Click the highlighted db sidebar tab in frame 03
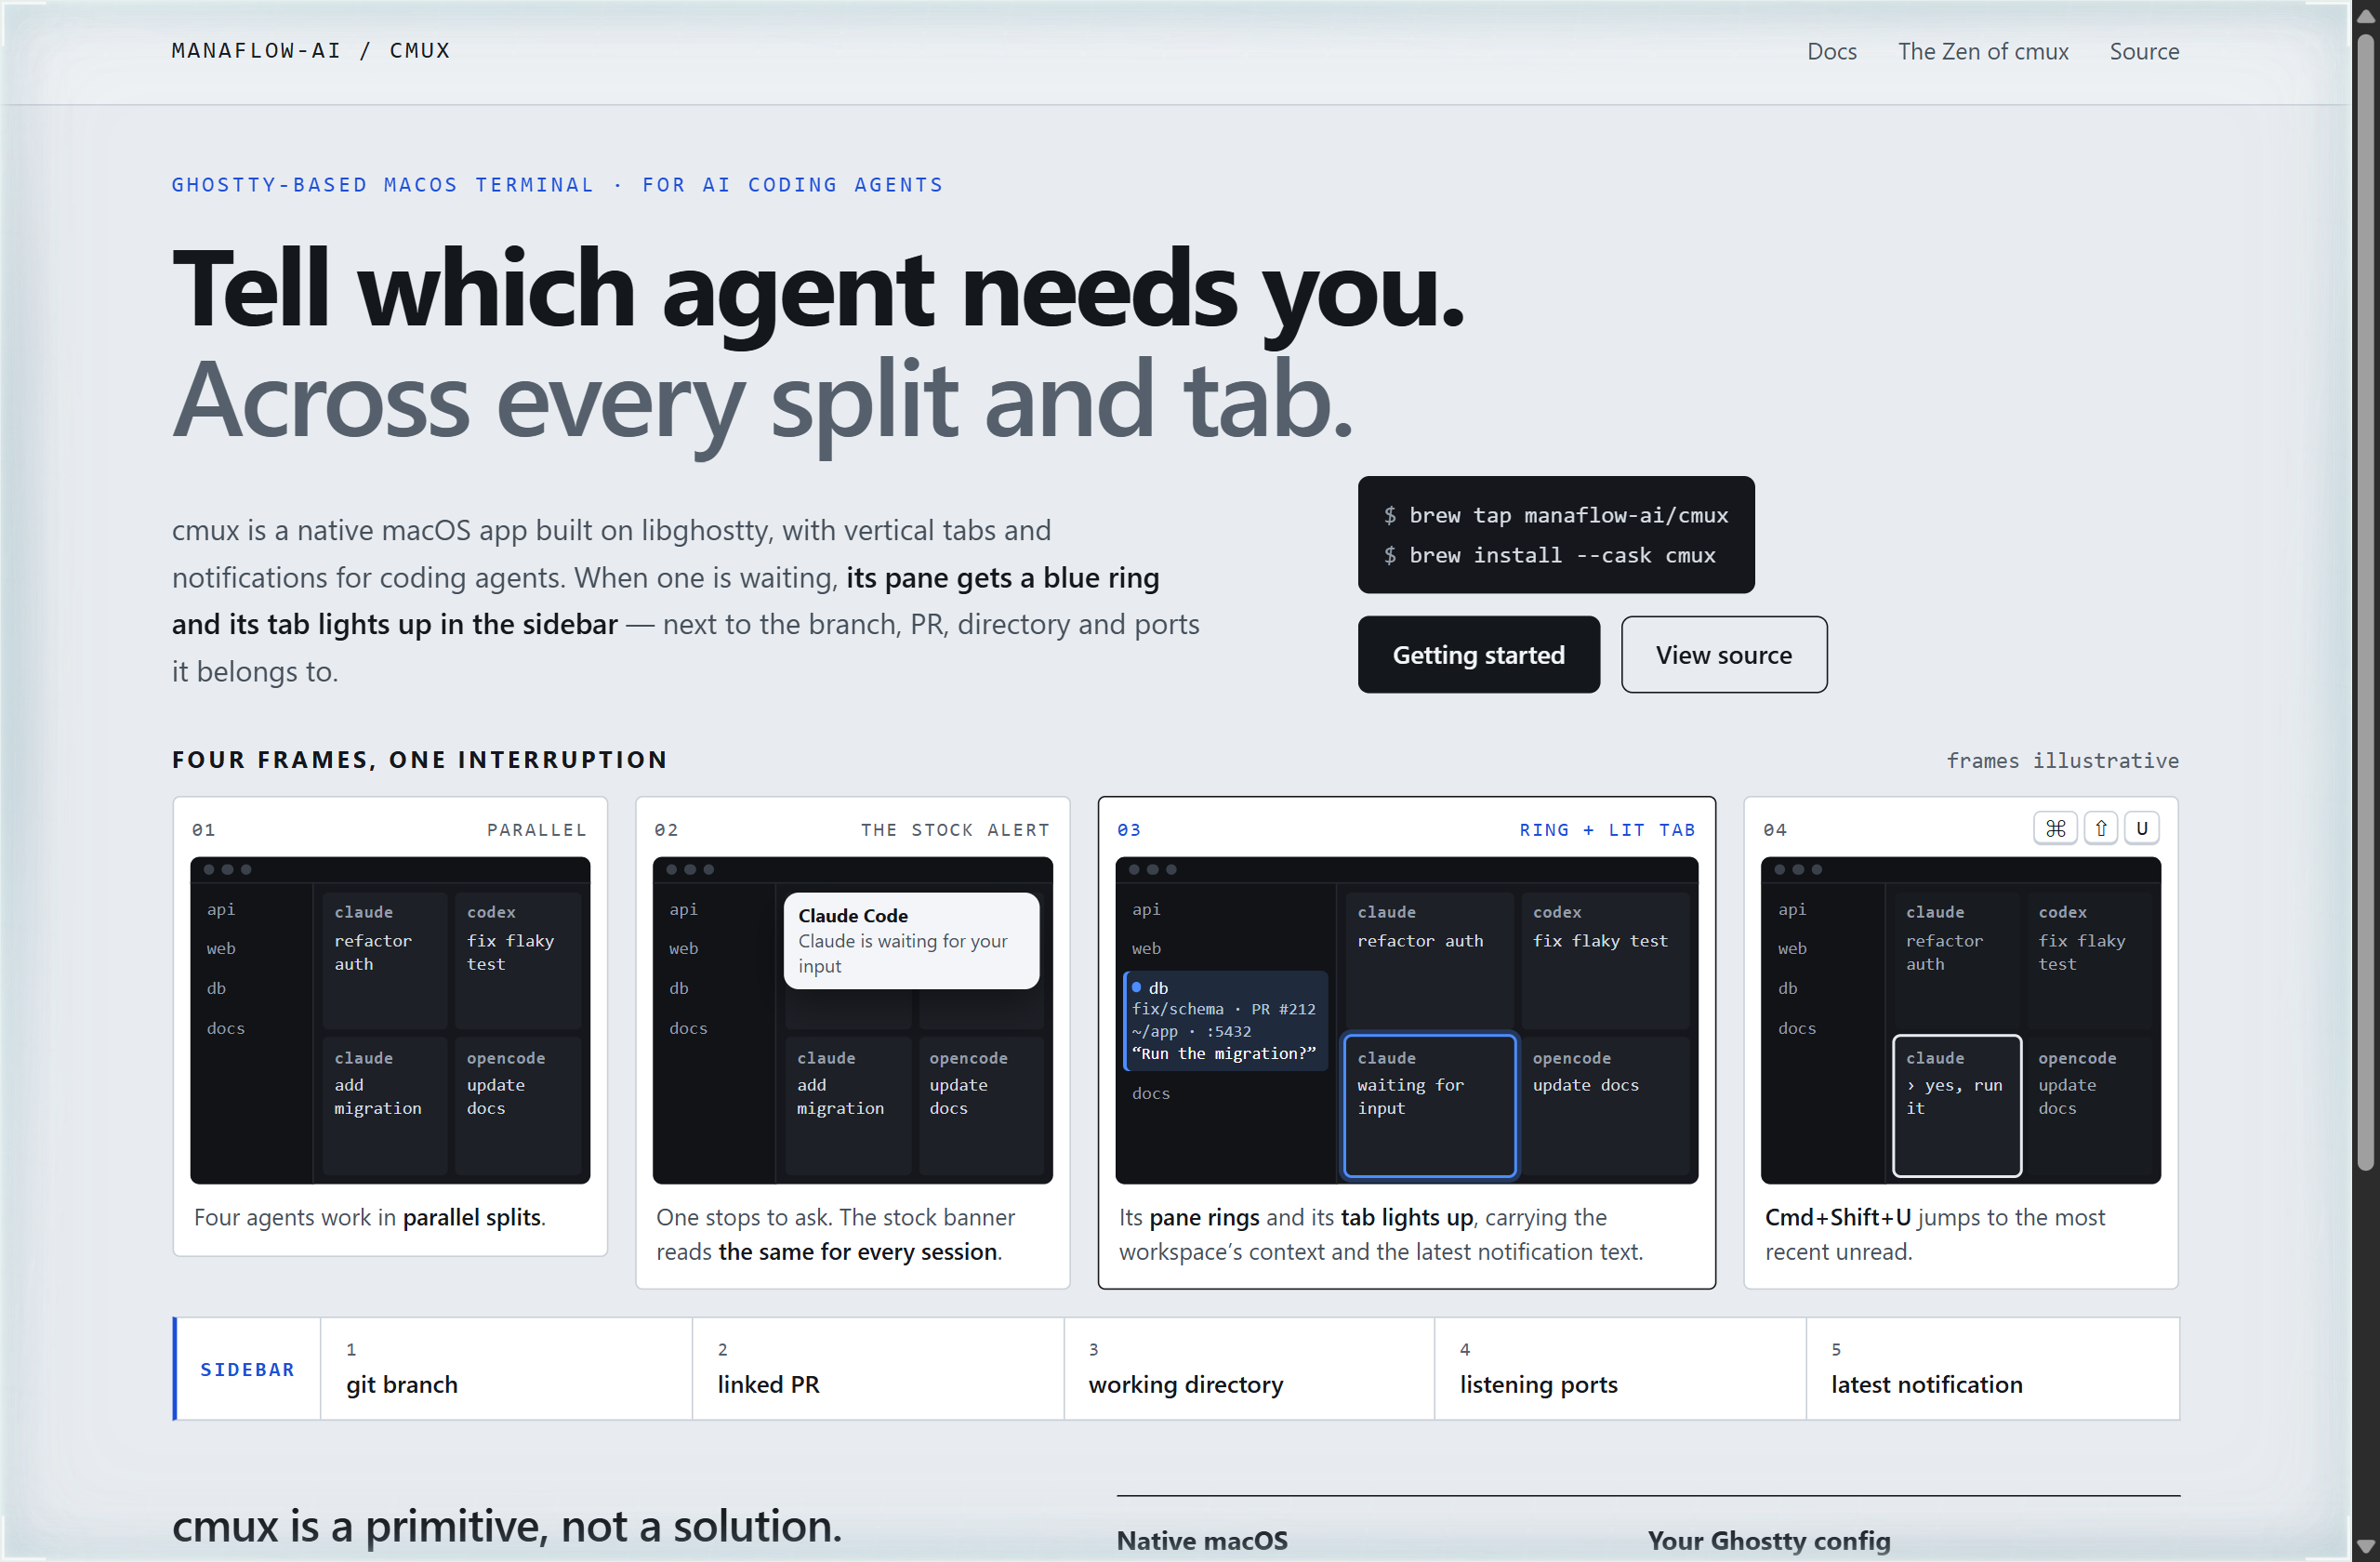 click(1225, 1020)
